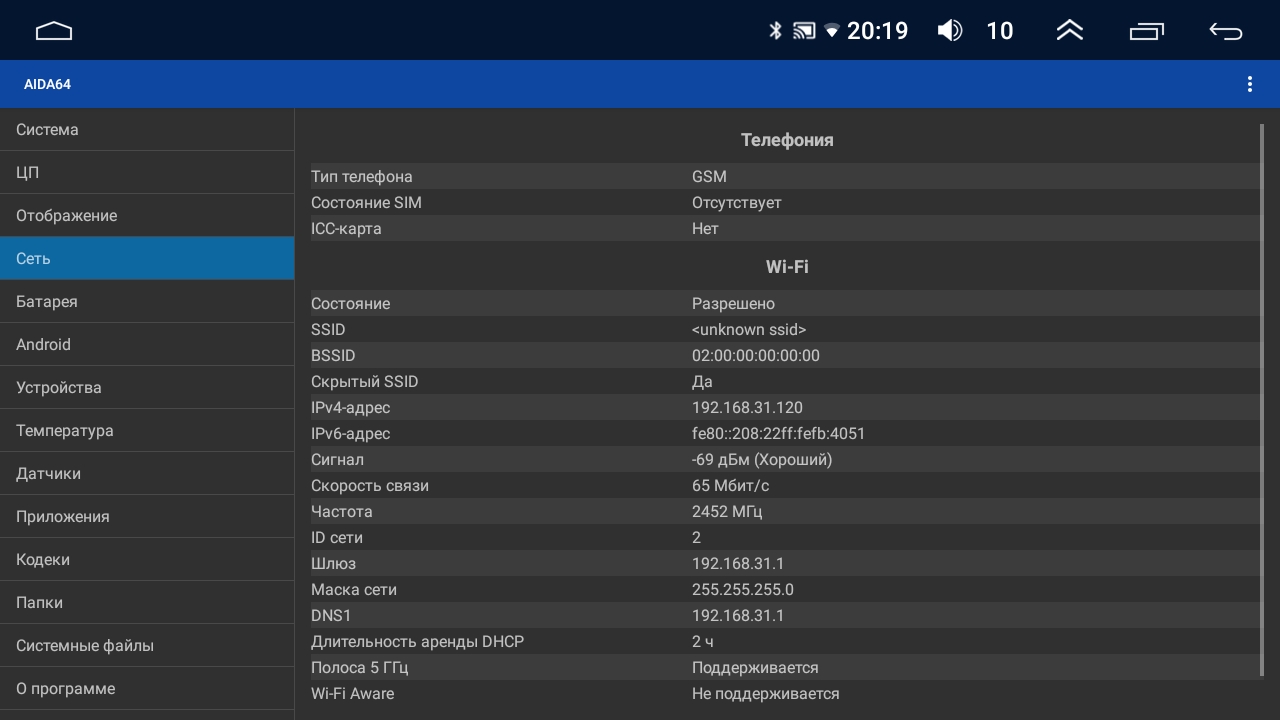Select BSSID value 02:00:00:00:00:00
The image size is (1280, 720).
coord(756,356)
